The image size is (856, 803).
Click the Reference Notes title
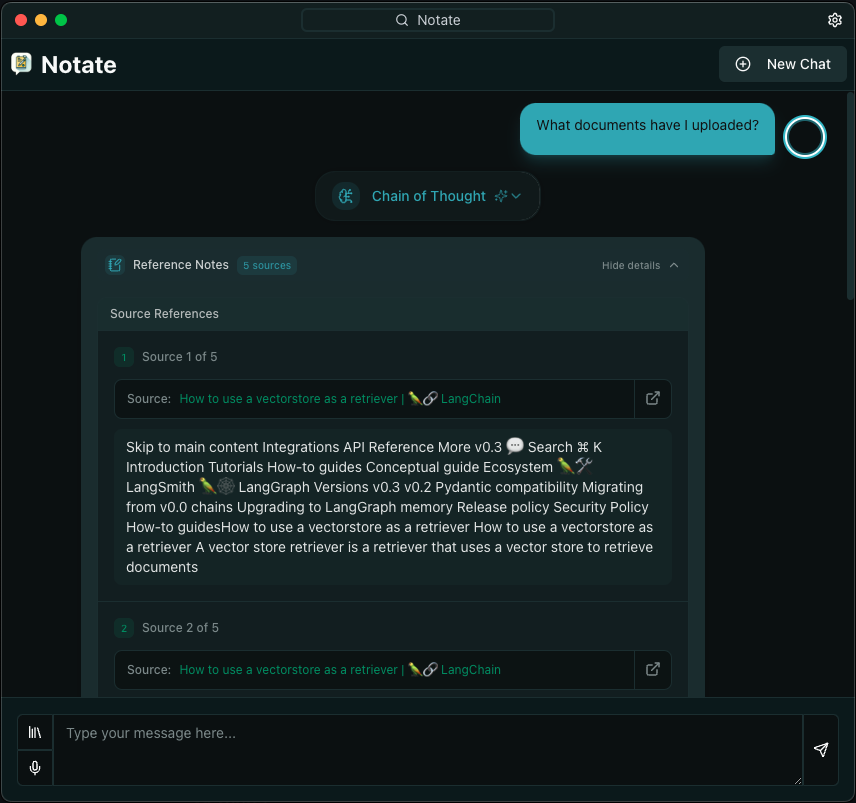[x=181, y=265]
